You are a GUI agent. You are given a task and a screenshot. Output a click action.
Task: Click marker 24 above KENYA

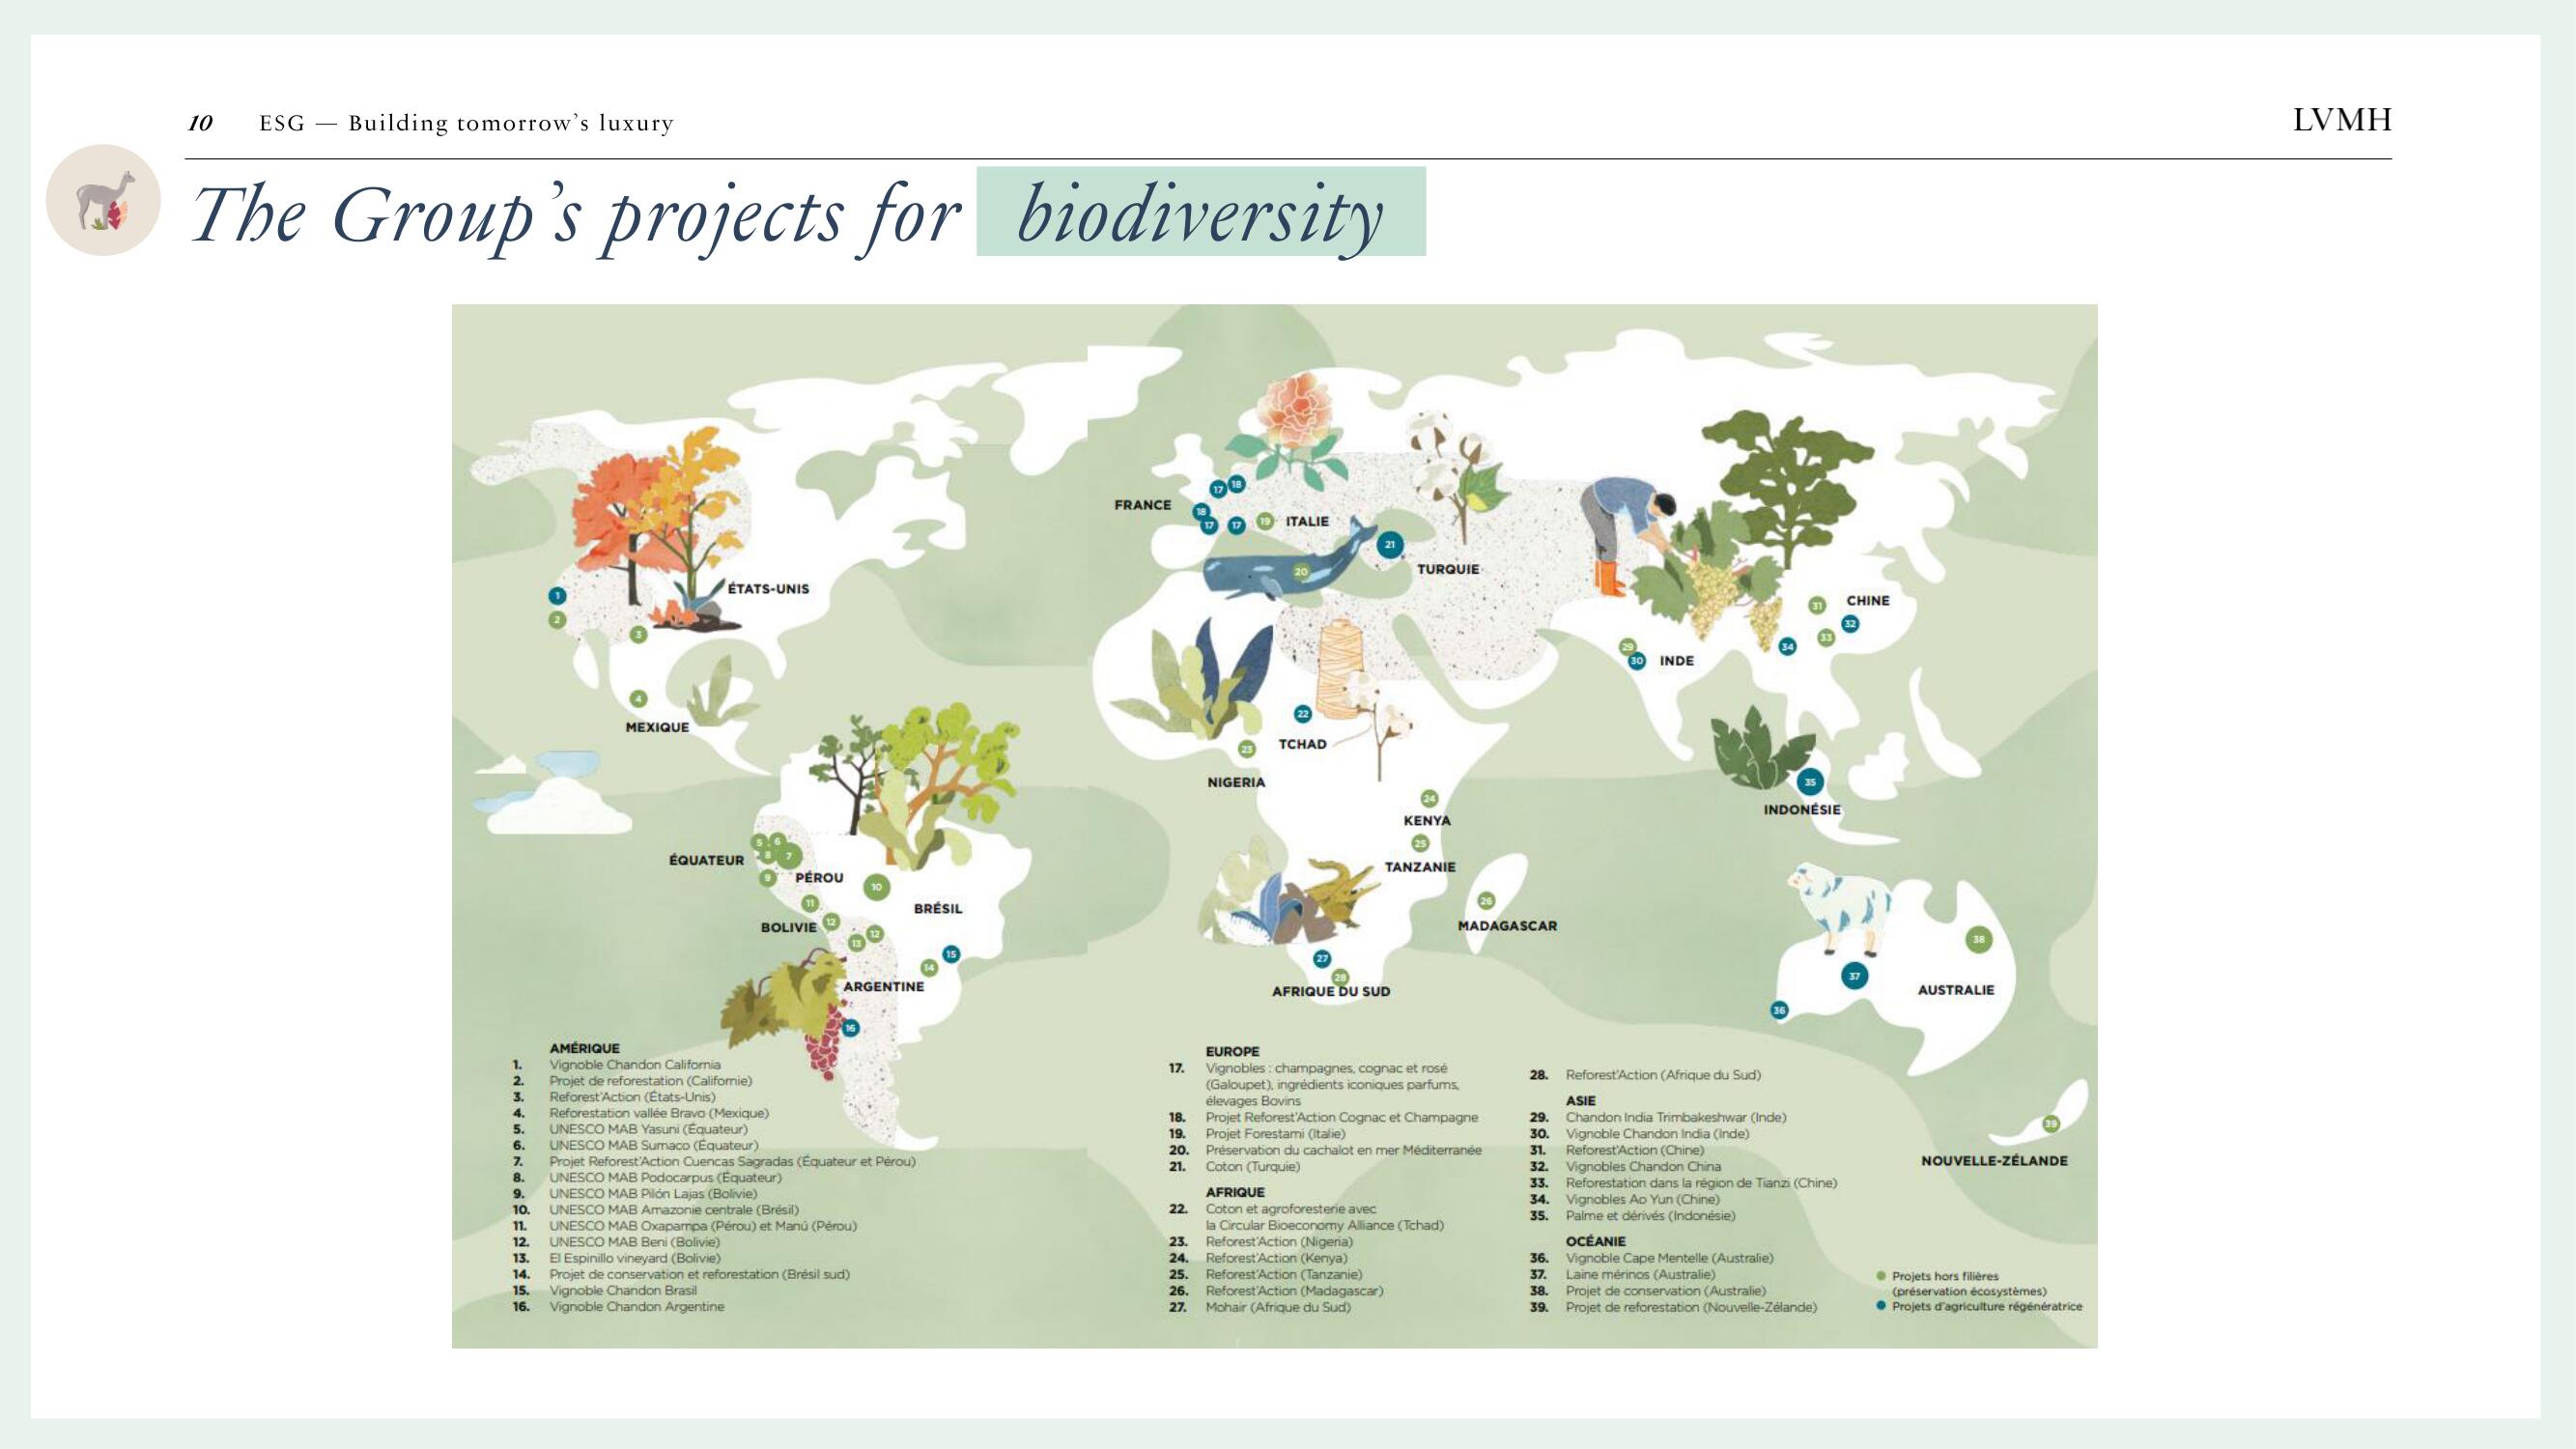[x=1429, y=798]
